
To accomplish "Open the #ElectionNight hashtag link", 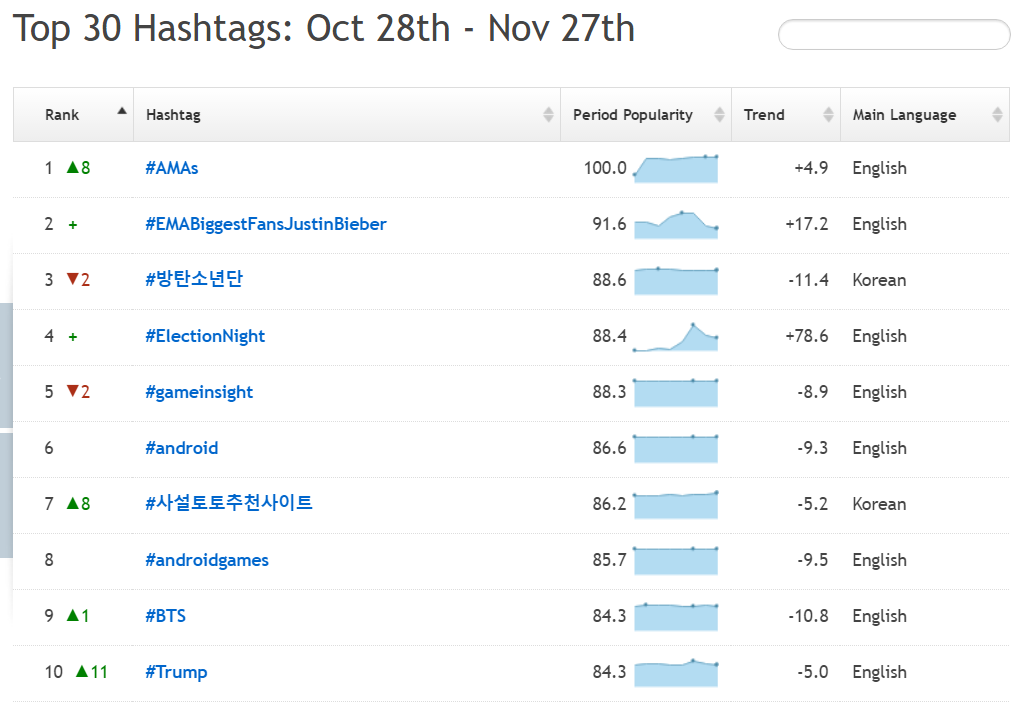I will (205, 336).
